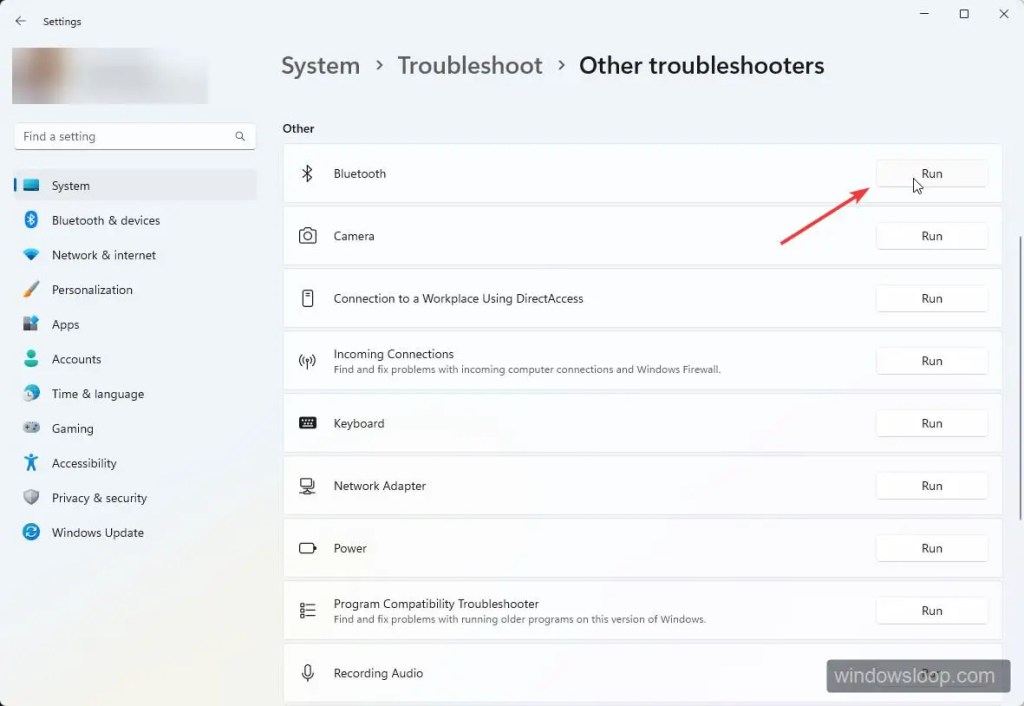This screenshot has height=706, width=1024.
Task: Click the Keyboard troubleshooter icon
Action: coord(308,423)
